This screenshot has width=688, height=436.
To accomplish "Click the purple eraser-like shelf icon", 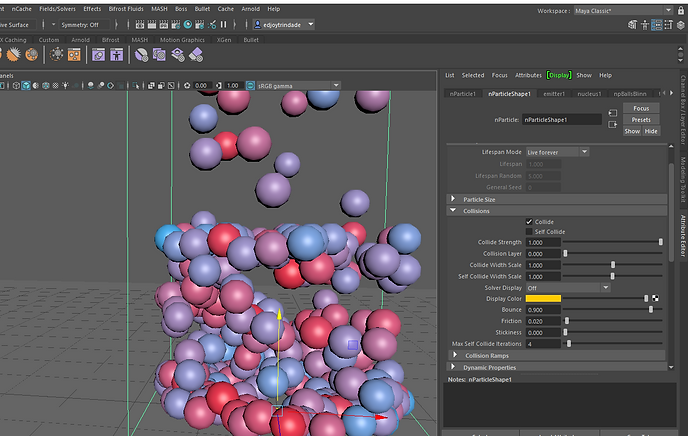I will (196, 55).
